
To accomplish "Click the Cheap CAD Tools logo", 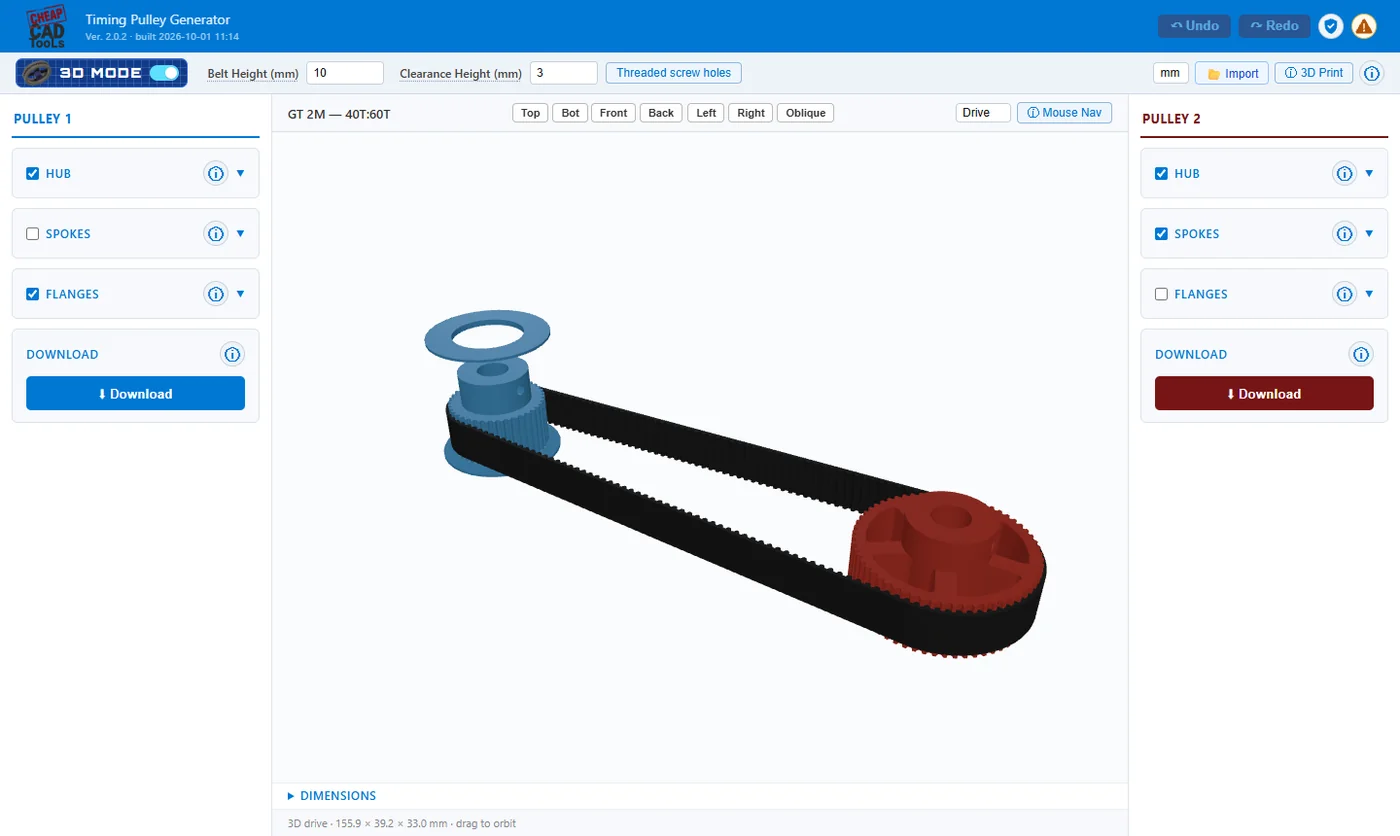I will tap(46, 26).
